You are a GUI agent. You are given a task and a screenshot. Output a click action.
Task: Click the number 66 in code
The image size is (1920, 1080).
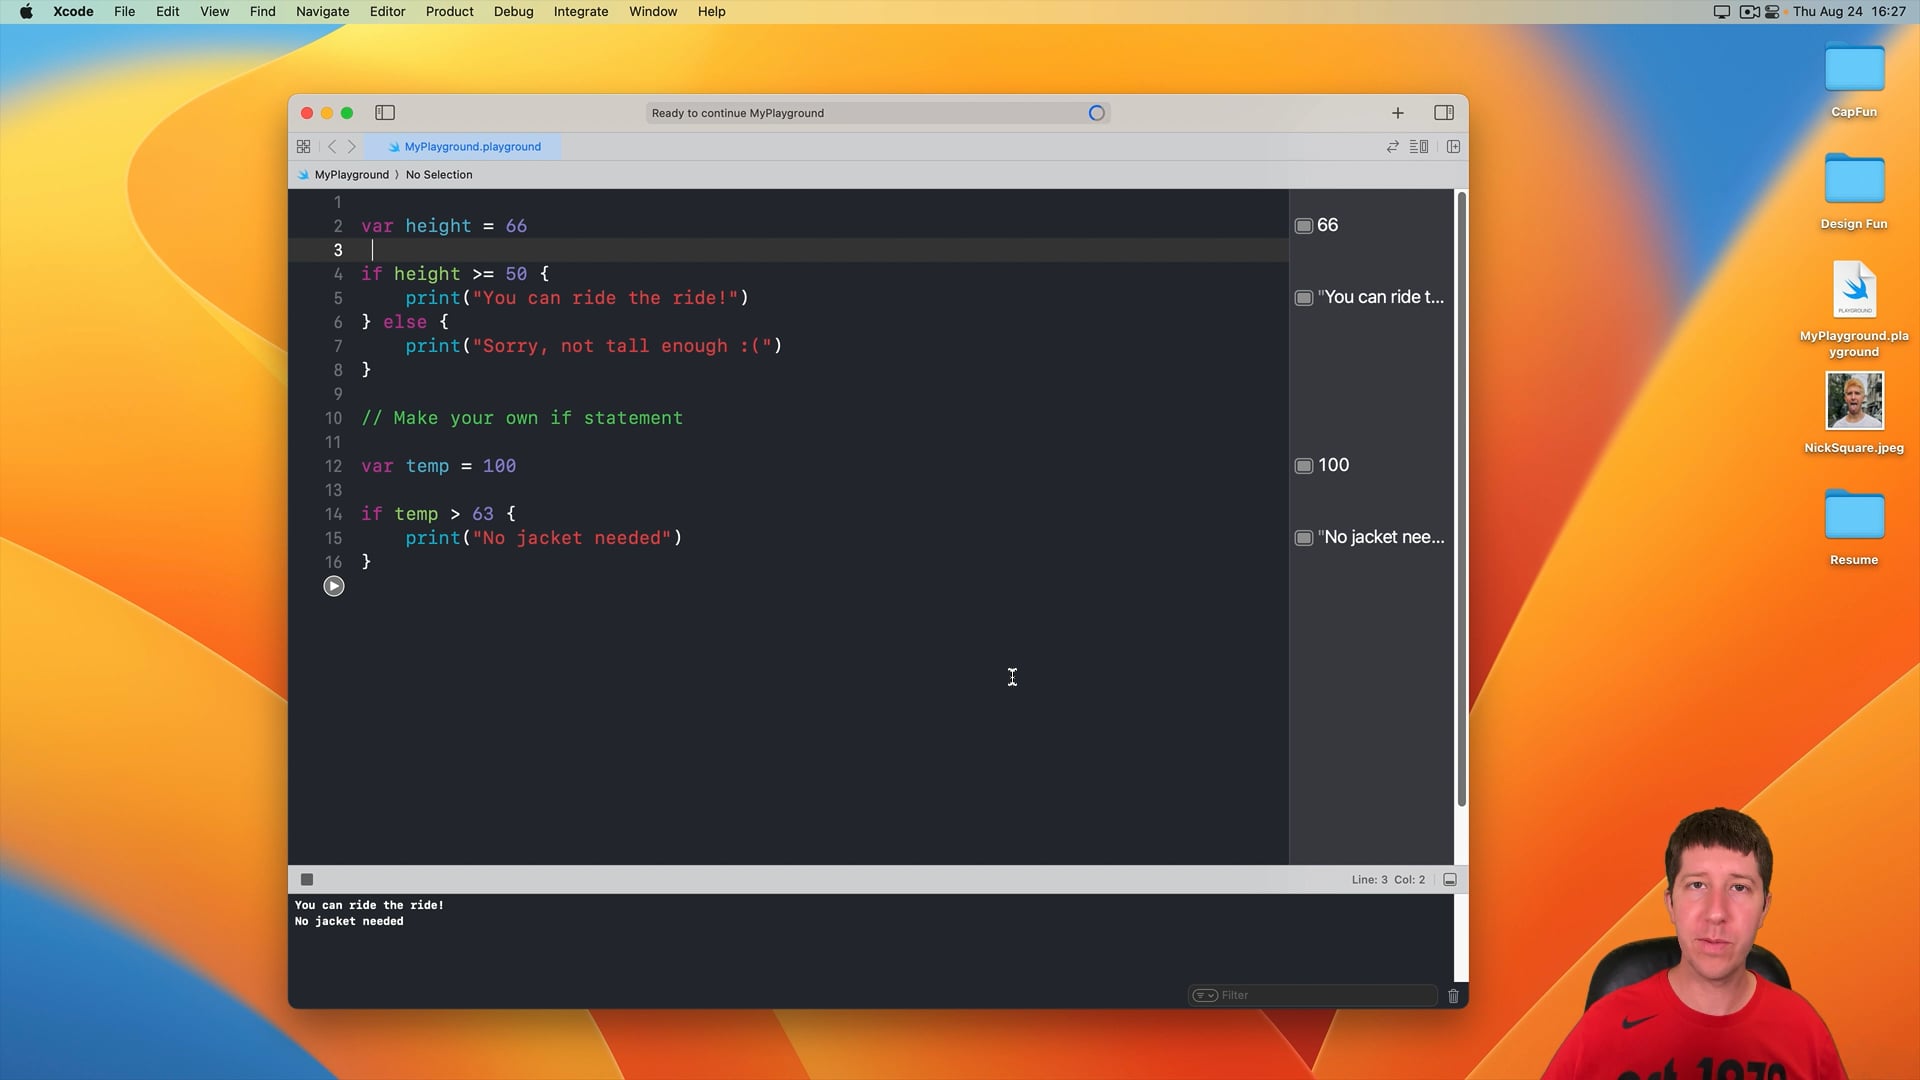click(x=516, y=226)
